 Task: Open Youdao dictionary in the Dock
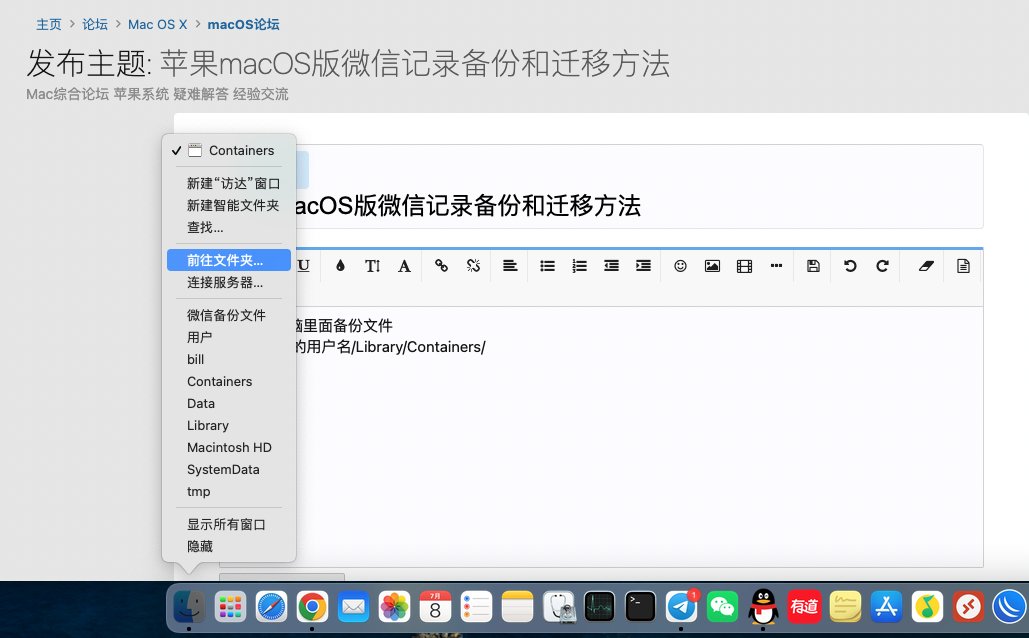pos(804,606)
